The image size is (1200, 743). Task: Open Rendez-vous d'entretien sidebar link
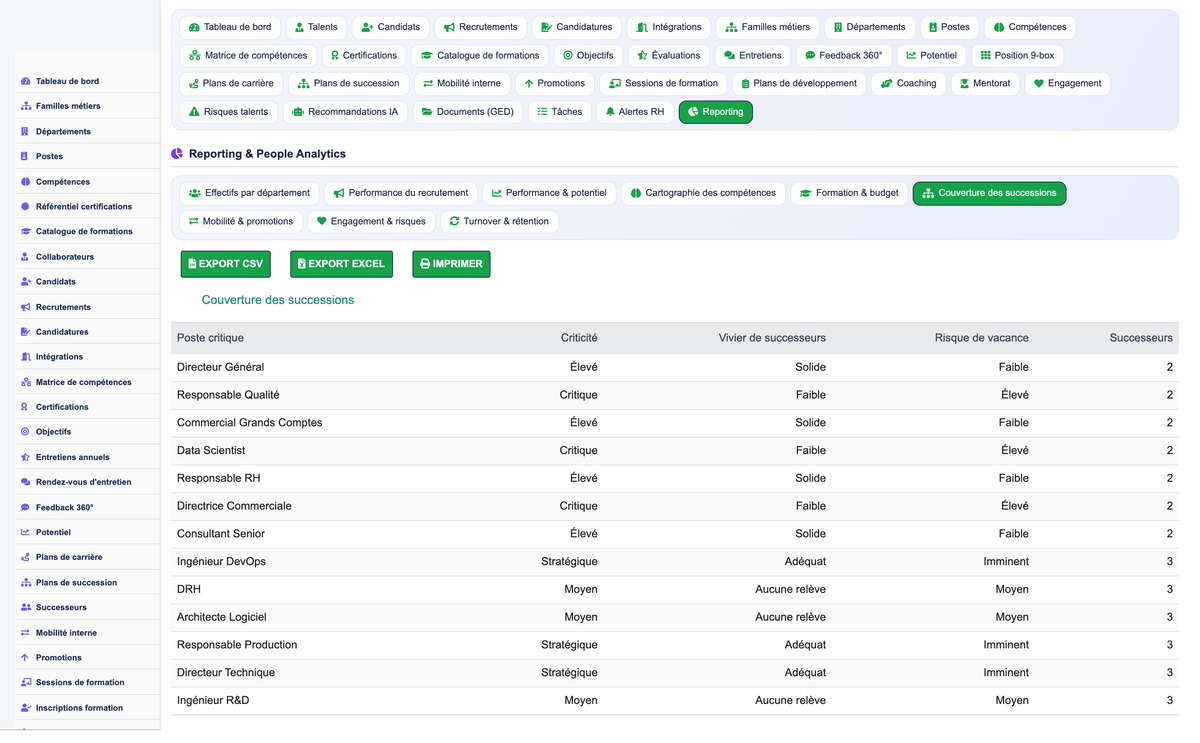click(x=83, y=482)
